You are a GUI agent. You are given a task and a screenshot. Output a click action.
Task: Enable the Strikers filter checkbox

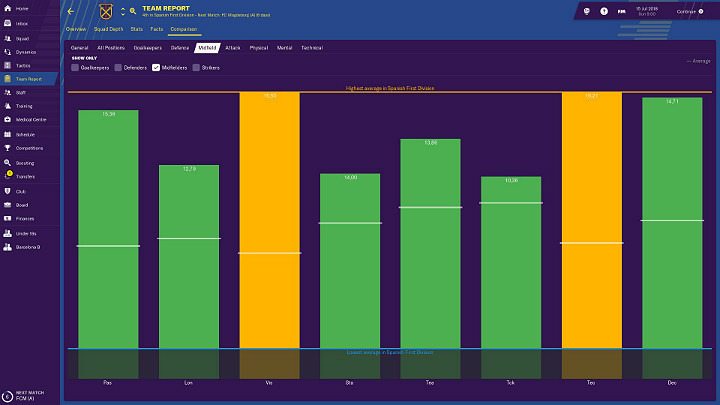[196, 68]
